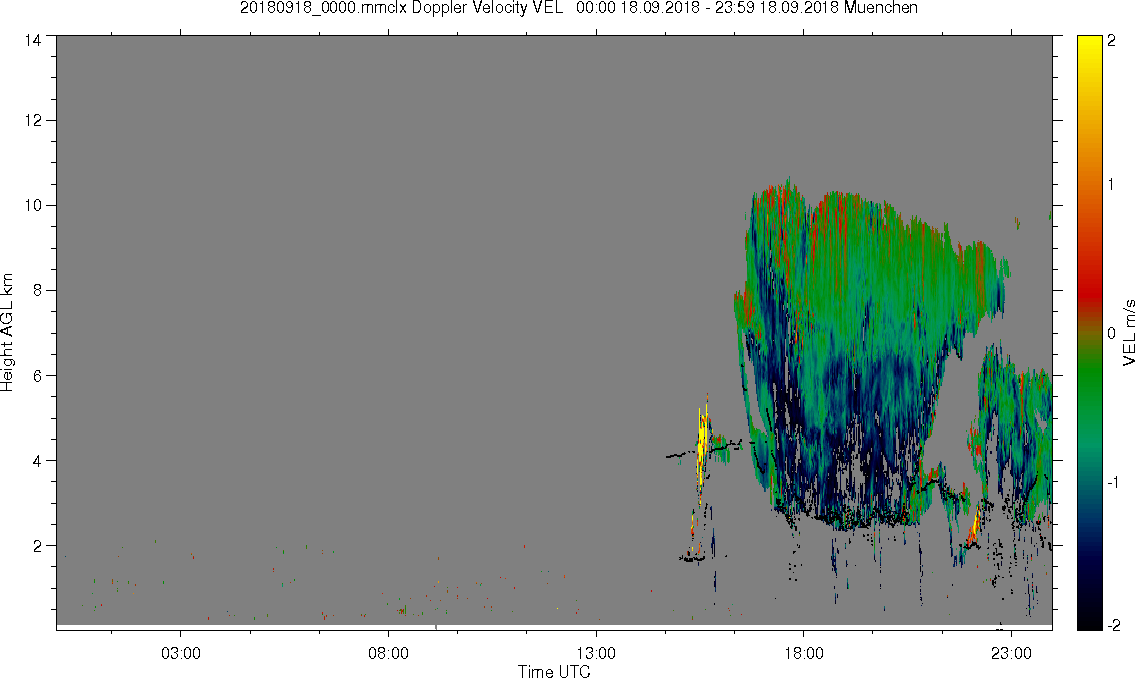Click the height axis label '2' on left
The height and width of the screenshot is (678, 1135).
(37, 546)
